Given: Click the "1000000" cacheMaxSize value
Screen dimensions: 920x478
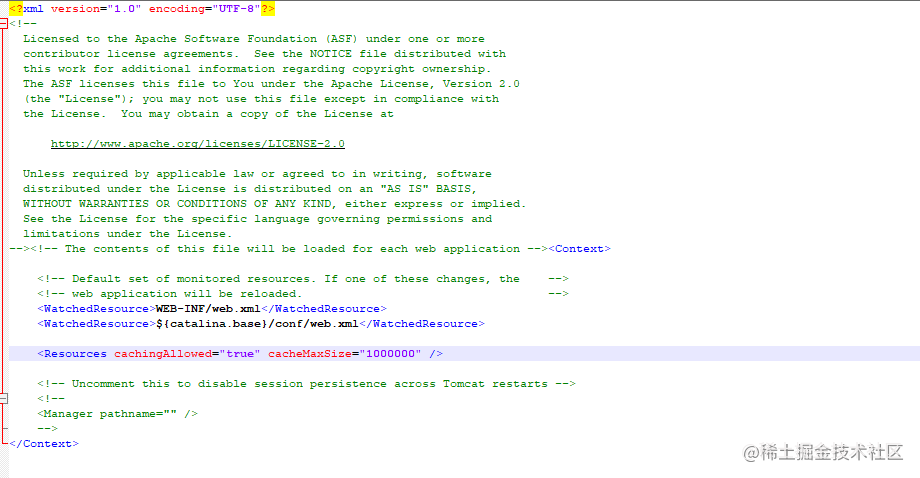Looking at the screenshot, I should tap(390, 354).
